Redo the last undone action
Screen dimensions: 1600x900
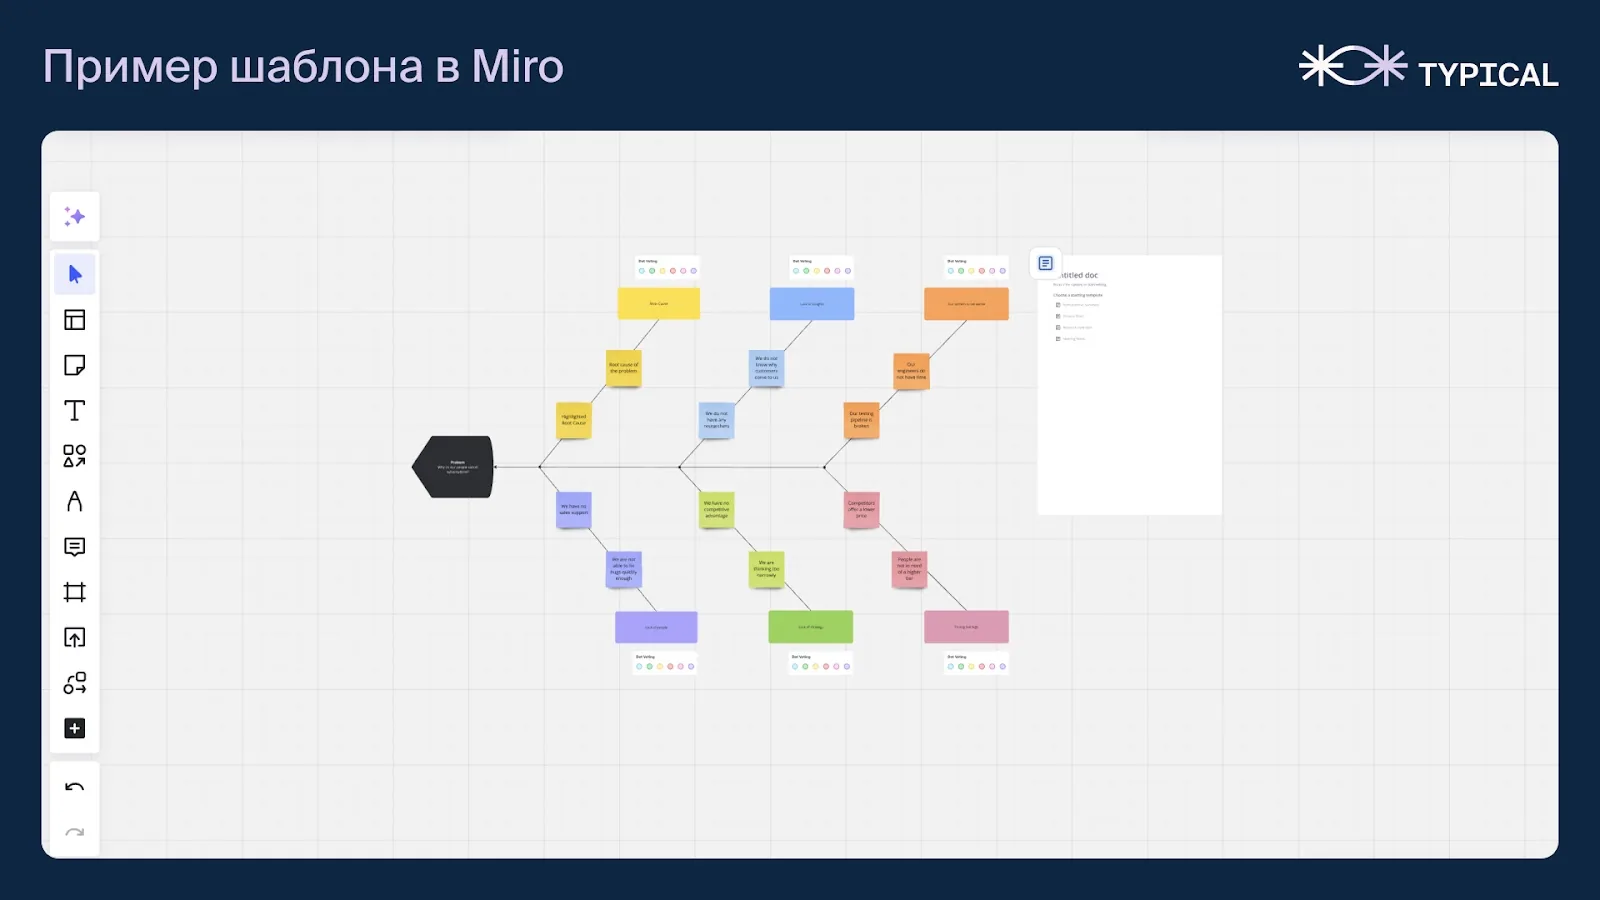click(x=75, y=832)
